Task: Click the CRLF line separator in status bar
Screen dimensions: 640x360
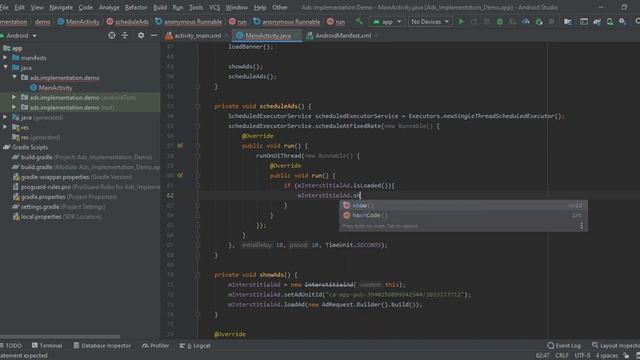Action: coord(562,356)
